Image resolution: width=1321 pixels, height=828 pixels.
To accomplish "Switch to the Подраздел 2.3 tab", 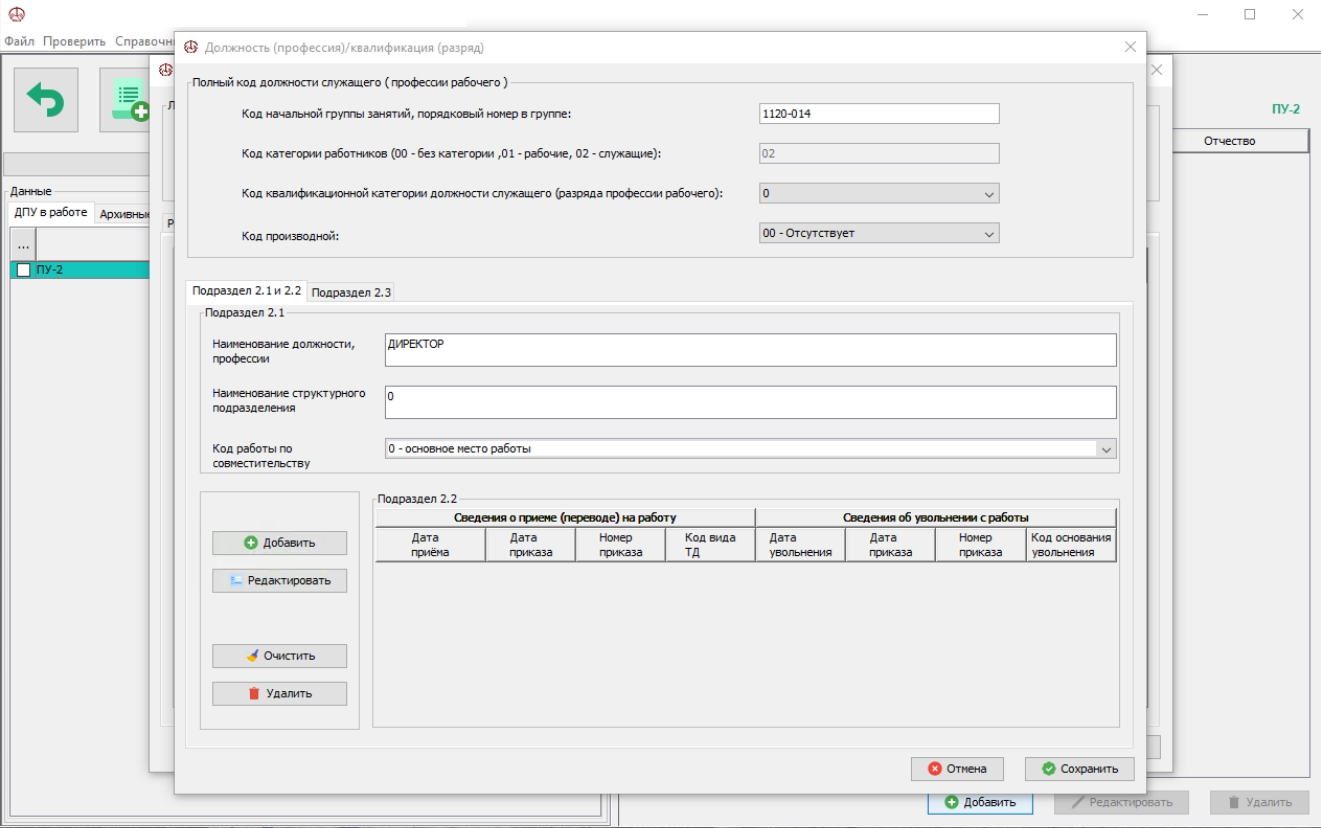I will click(351, 292).
